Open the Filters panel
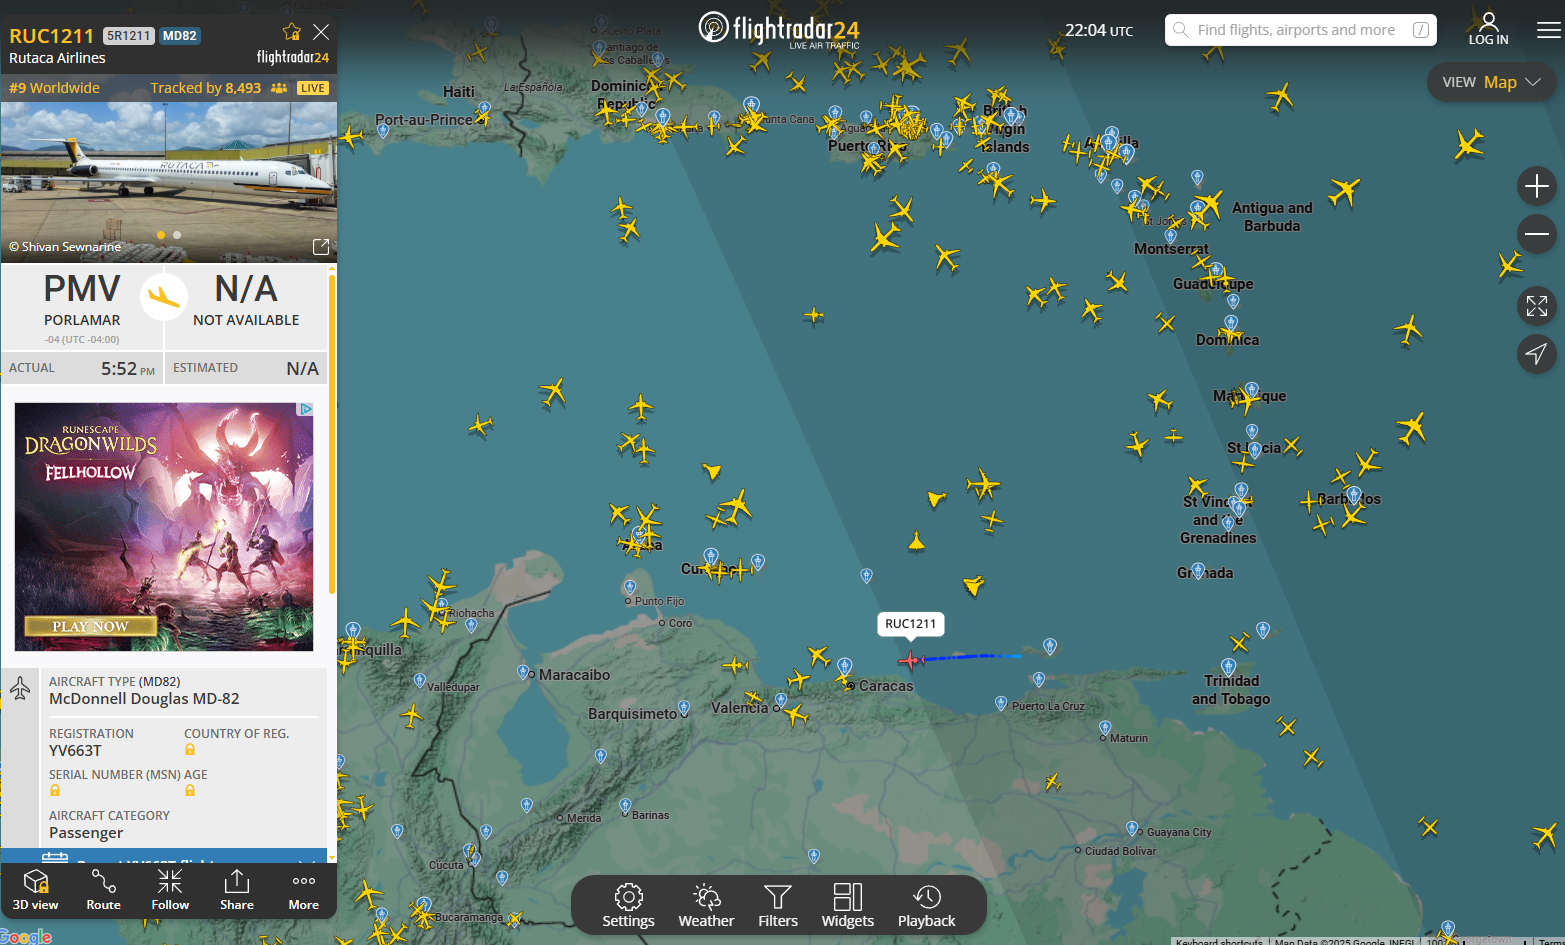The height and width of the screenshot is (945, 1565). pos(778,906)
